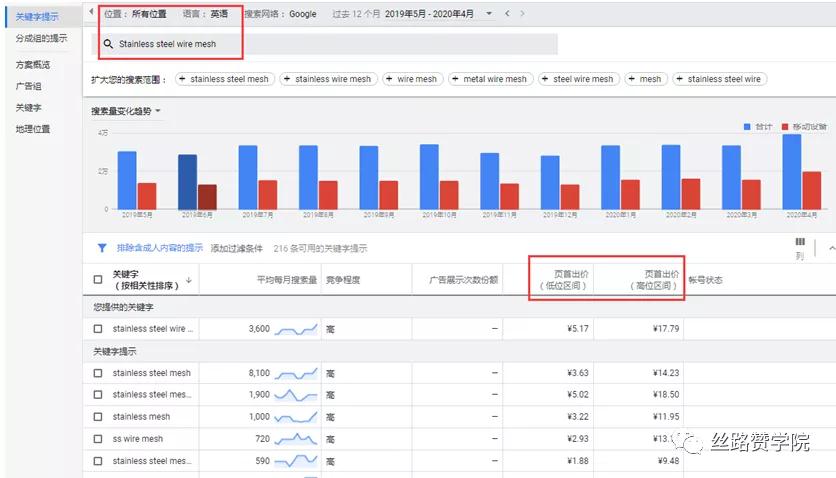Collapse the chart panel chevron
This screenshot has height=478, width=836.
pos(832,248)
